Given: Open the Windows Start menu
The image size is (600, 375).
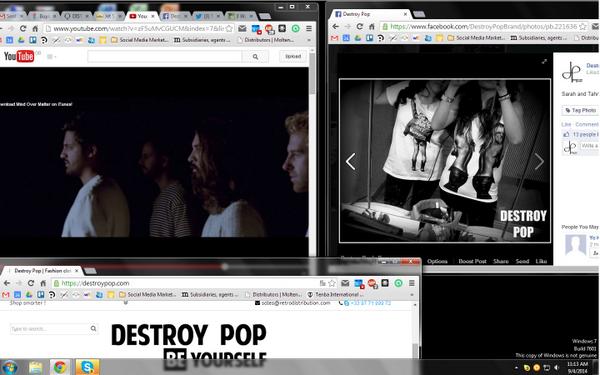Looking at the screenshot, I should pyautogui.click(x=10, y=367).
